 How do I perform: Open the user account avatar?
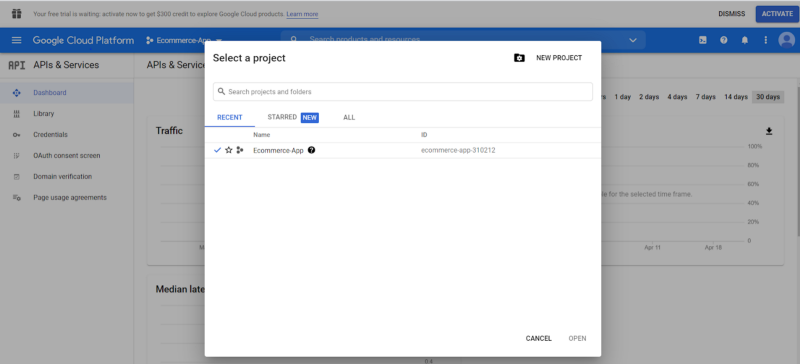click(786, 40)
